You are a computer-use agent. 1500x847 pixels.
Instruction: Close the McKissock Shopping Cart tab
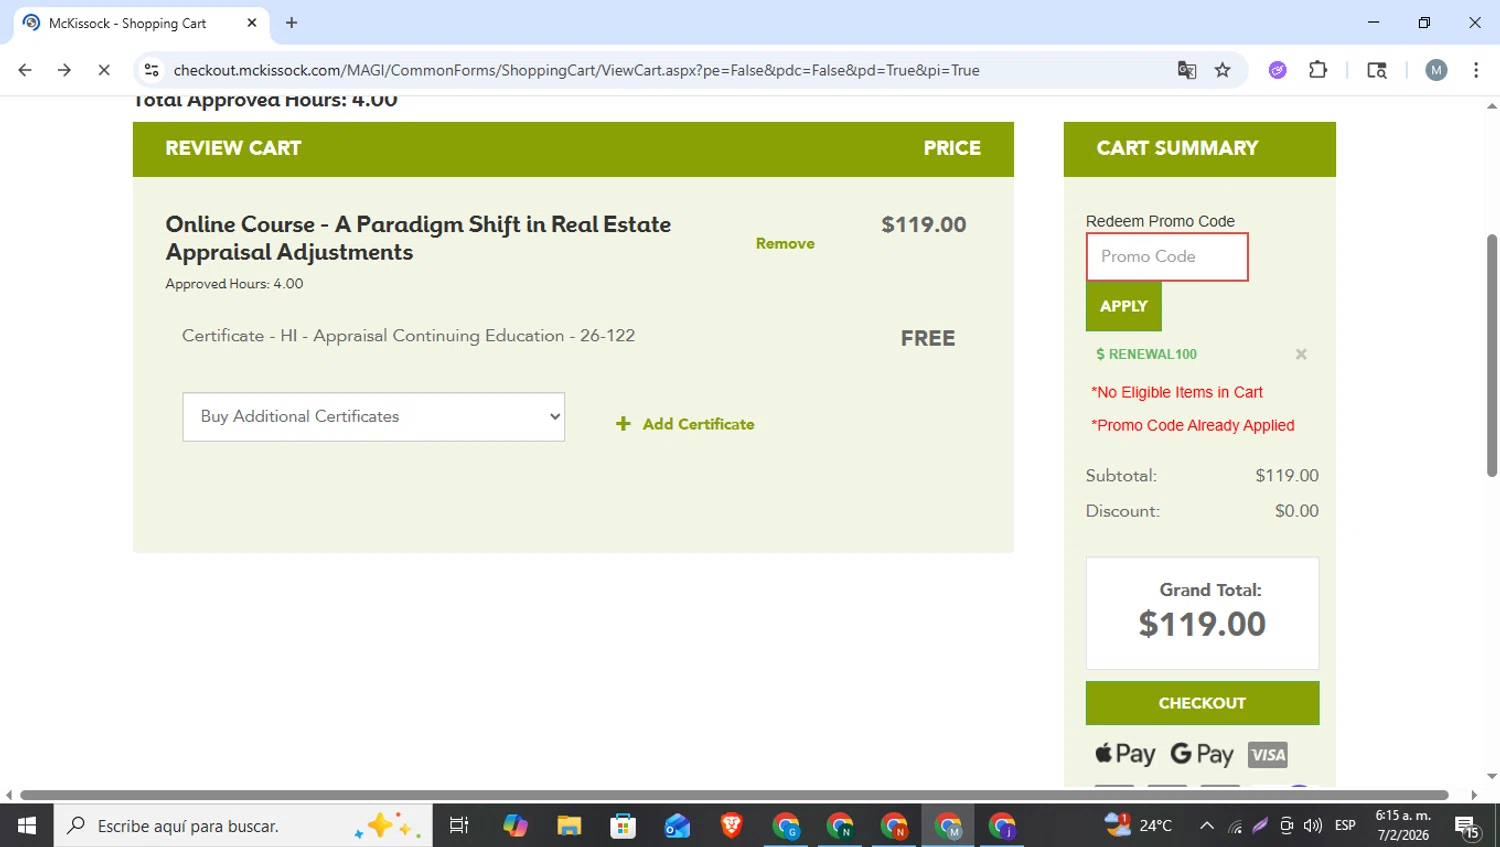[251, 22]
